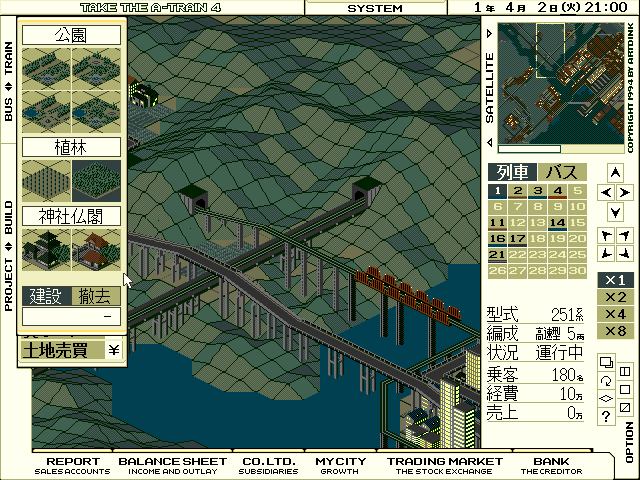Open the BANK creditor menu

click(x=544, y=465)
